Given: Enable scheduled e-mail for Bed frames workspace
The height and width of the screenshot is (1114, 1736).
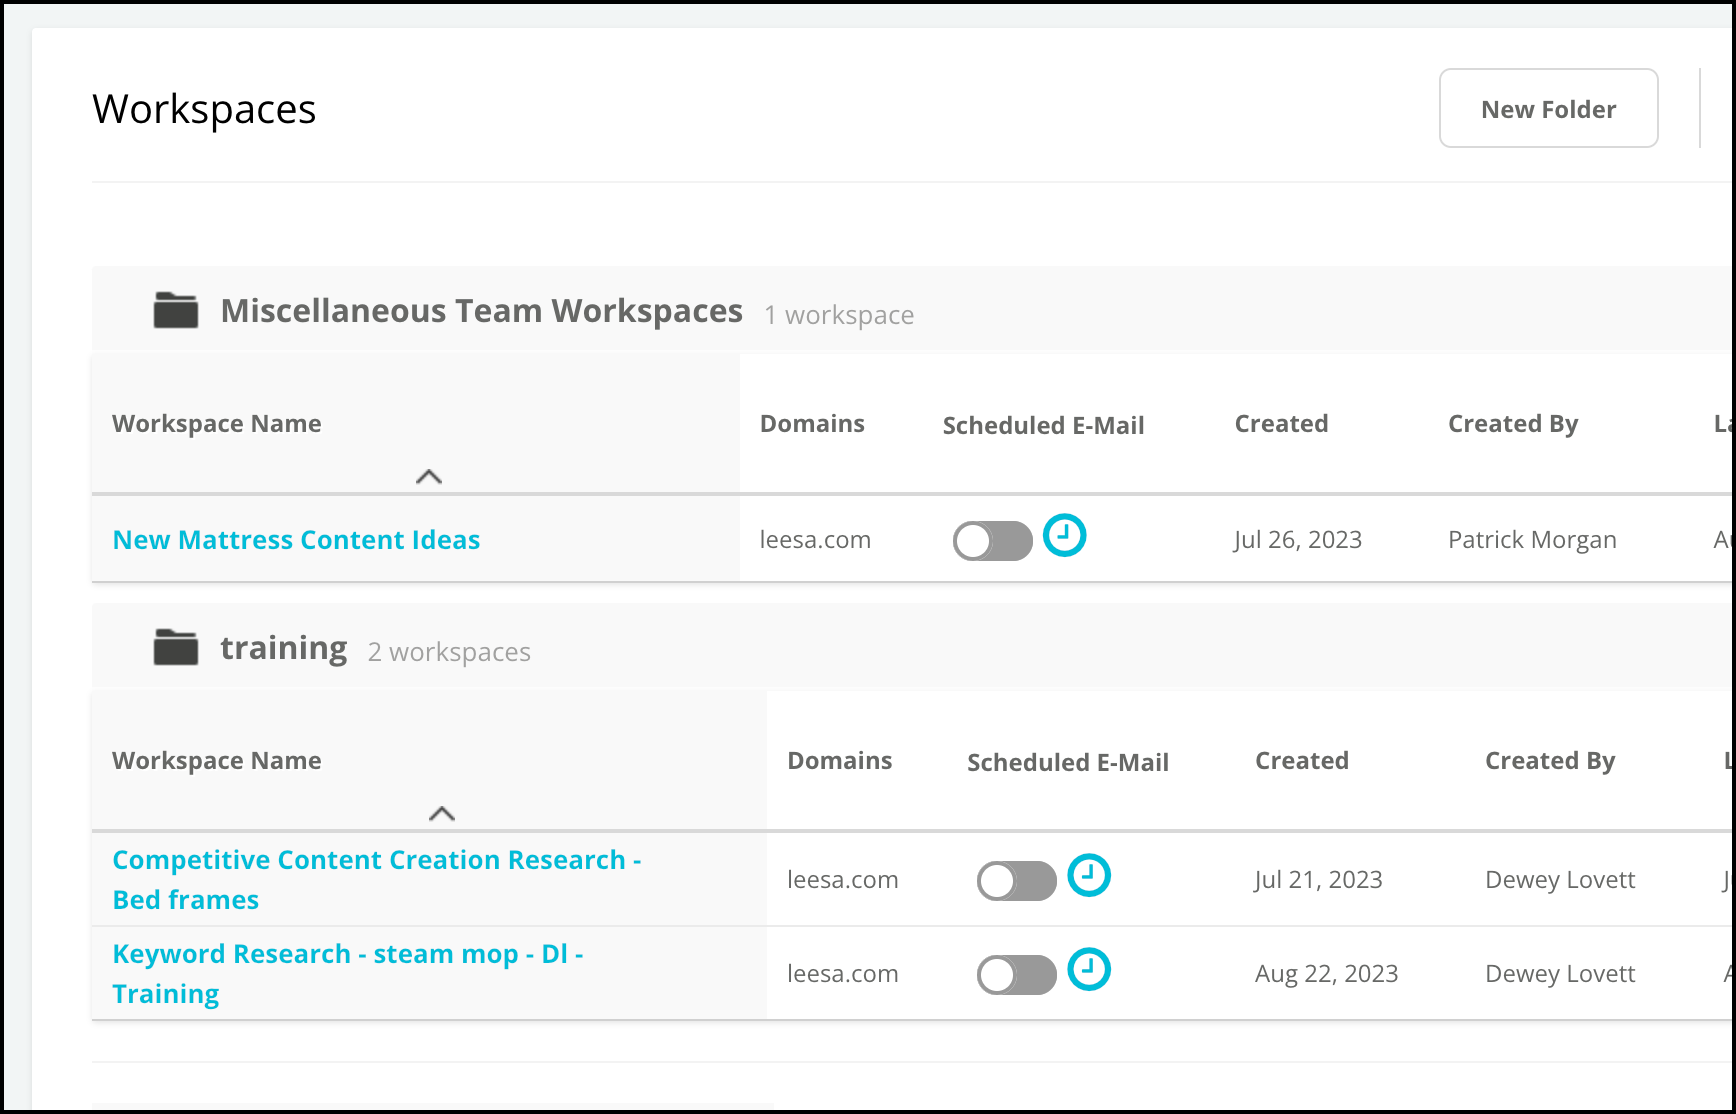Looking at the screenshot, I should pos(1016,881).
